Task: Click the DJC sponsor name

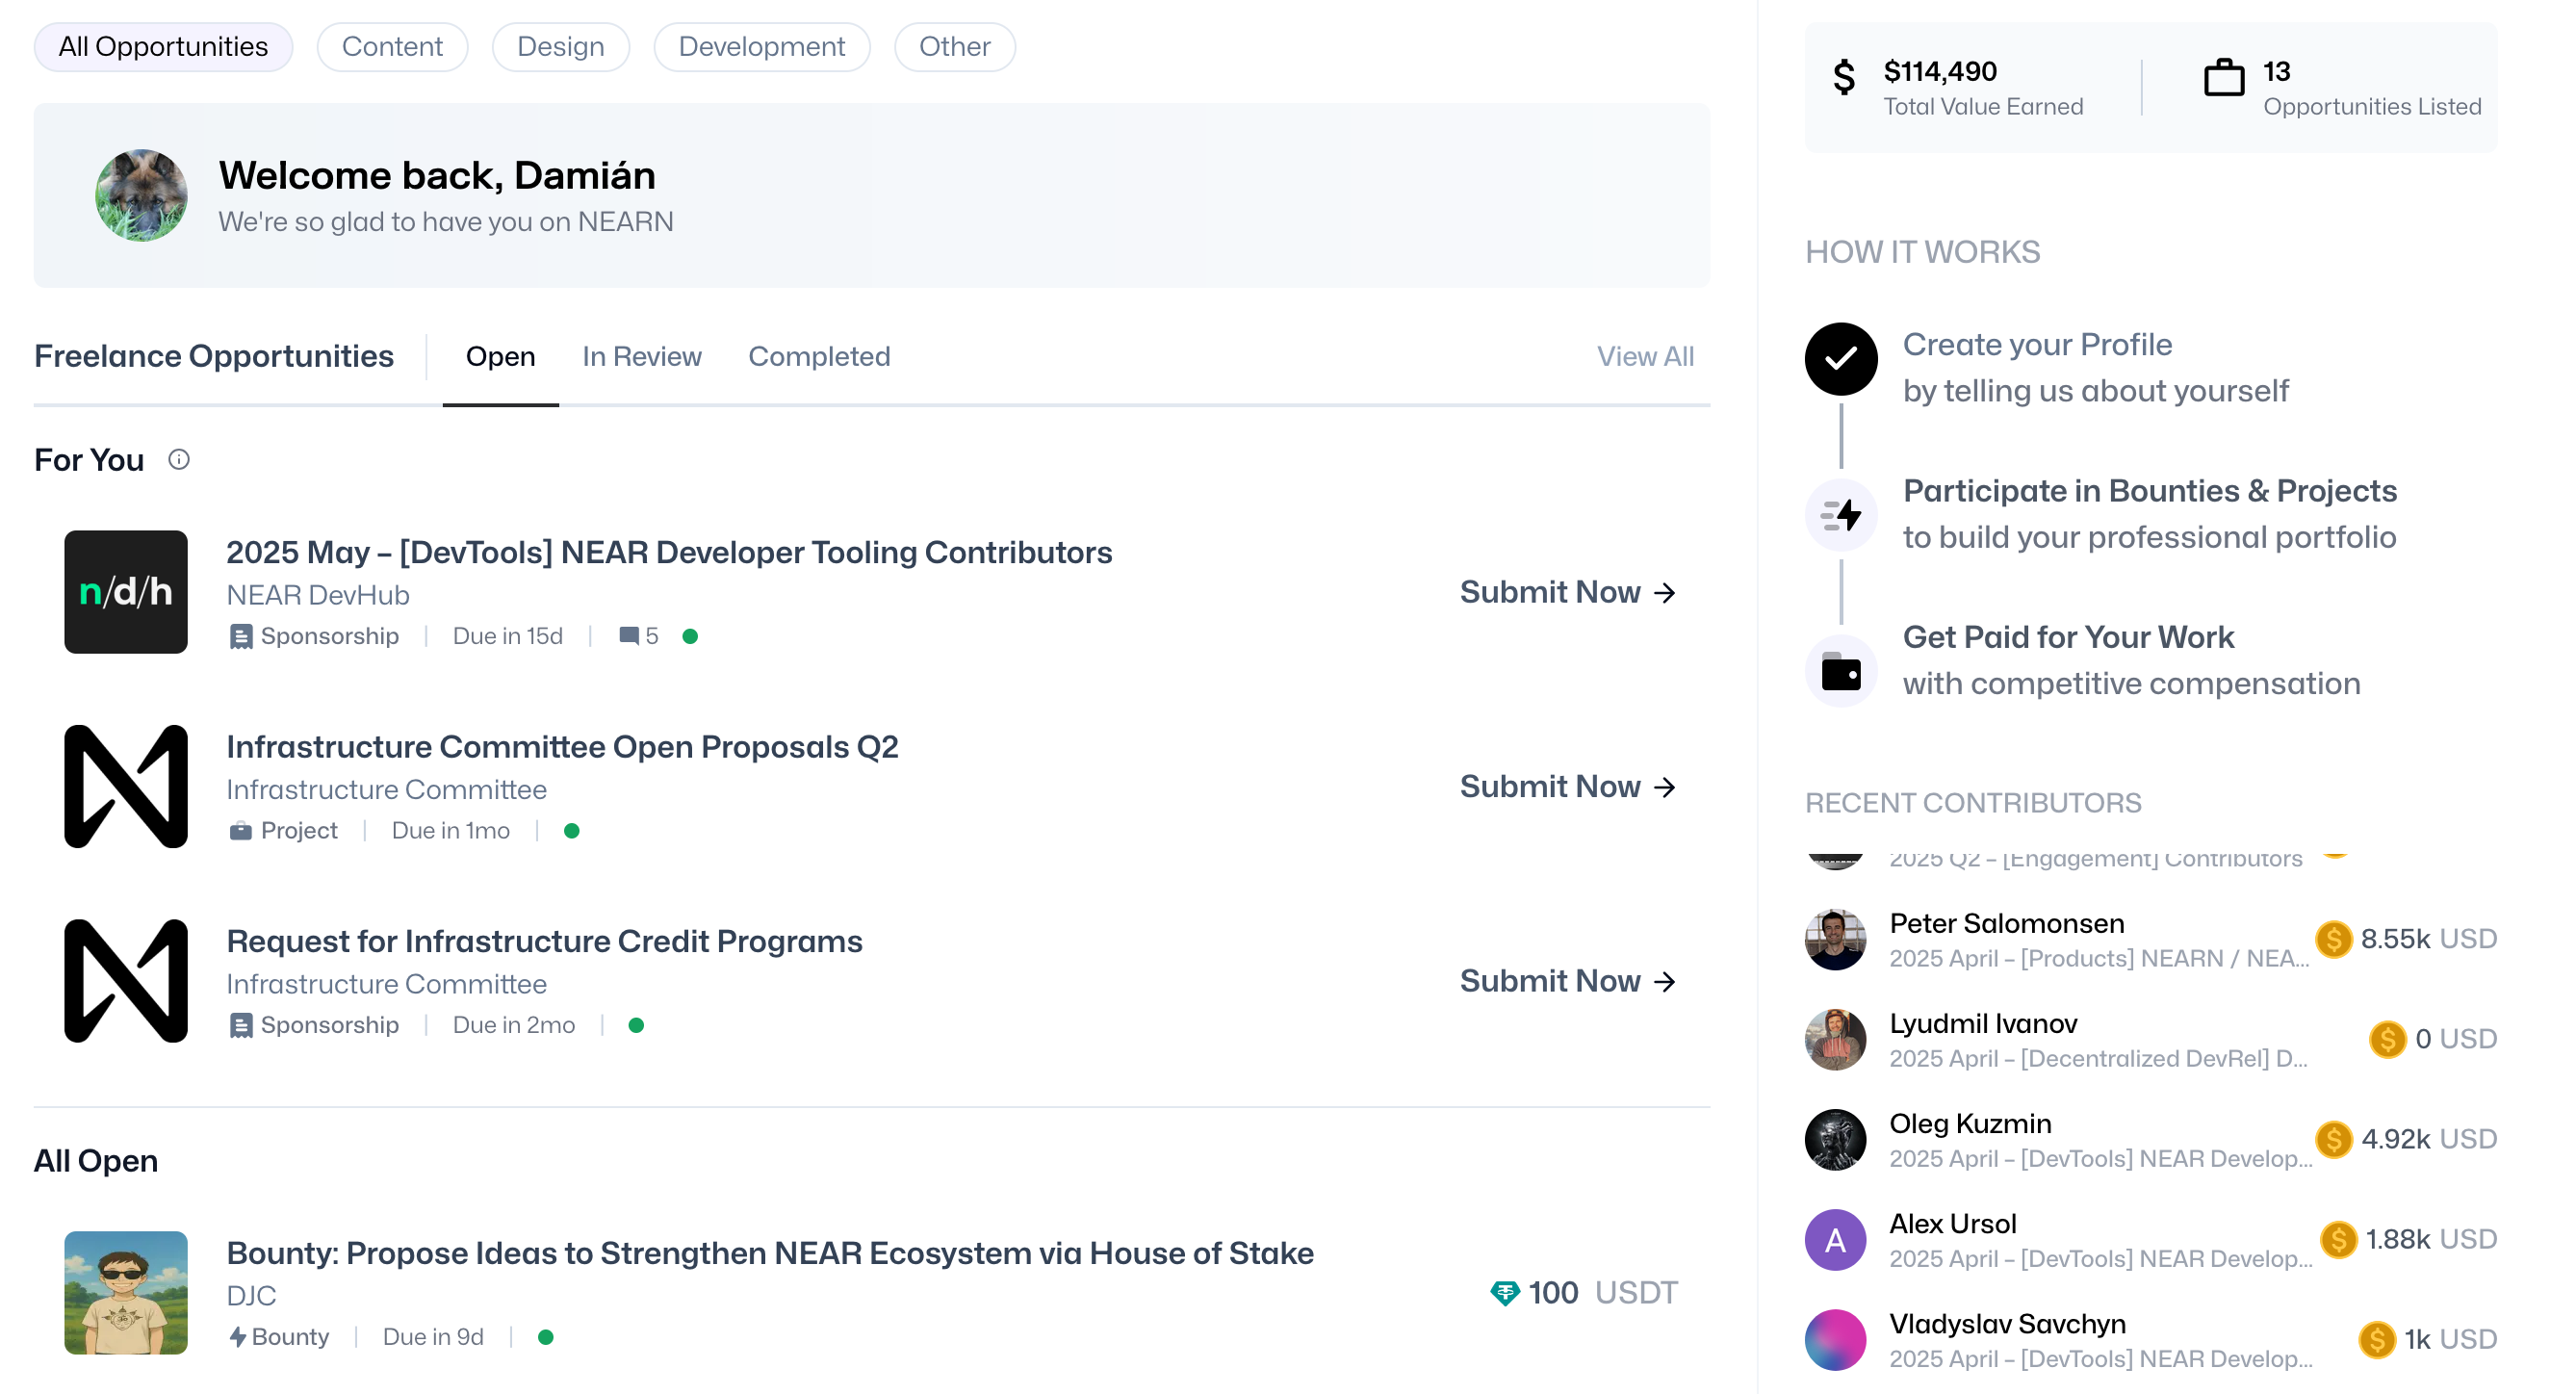Action: 251,1296
